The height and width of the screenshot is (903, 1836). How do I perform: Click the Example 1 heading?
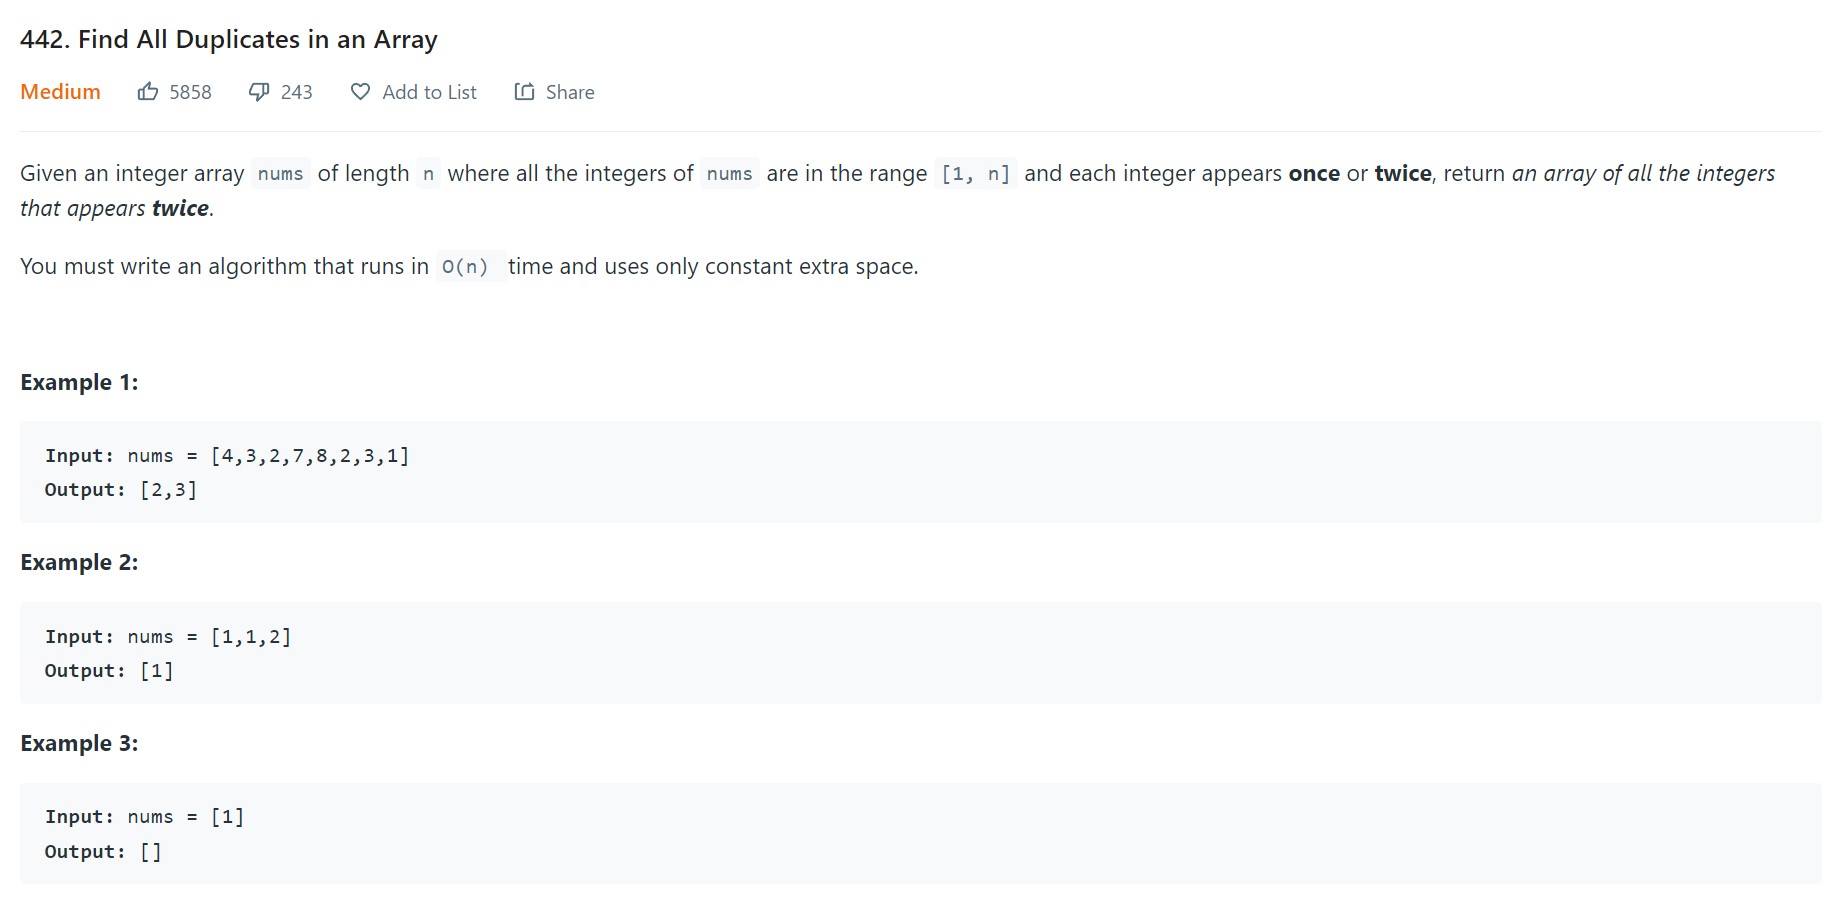(79, 382)
